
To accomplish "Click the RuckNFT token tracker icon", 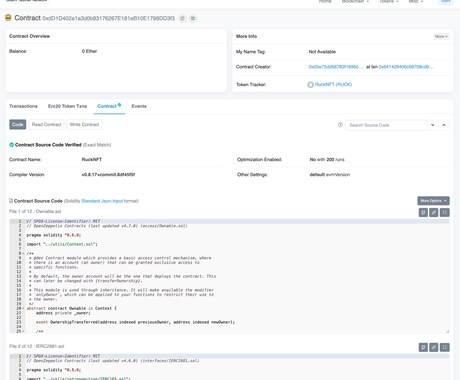I will [310, 85].
